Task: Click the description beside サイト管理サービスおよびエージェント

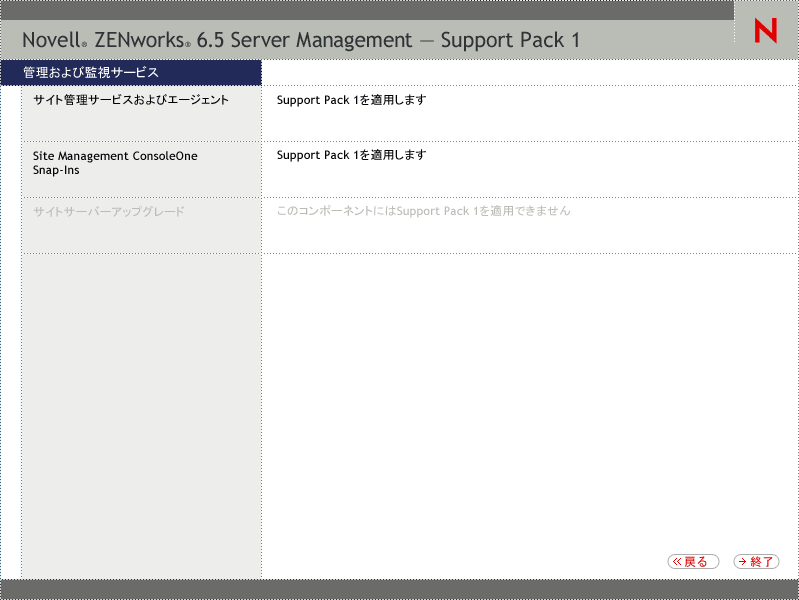Action: pos(351,100)
